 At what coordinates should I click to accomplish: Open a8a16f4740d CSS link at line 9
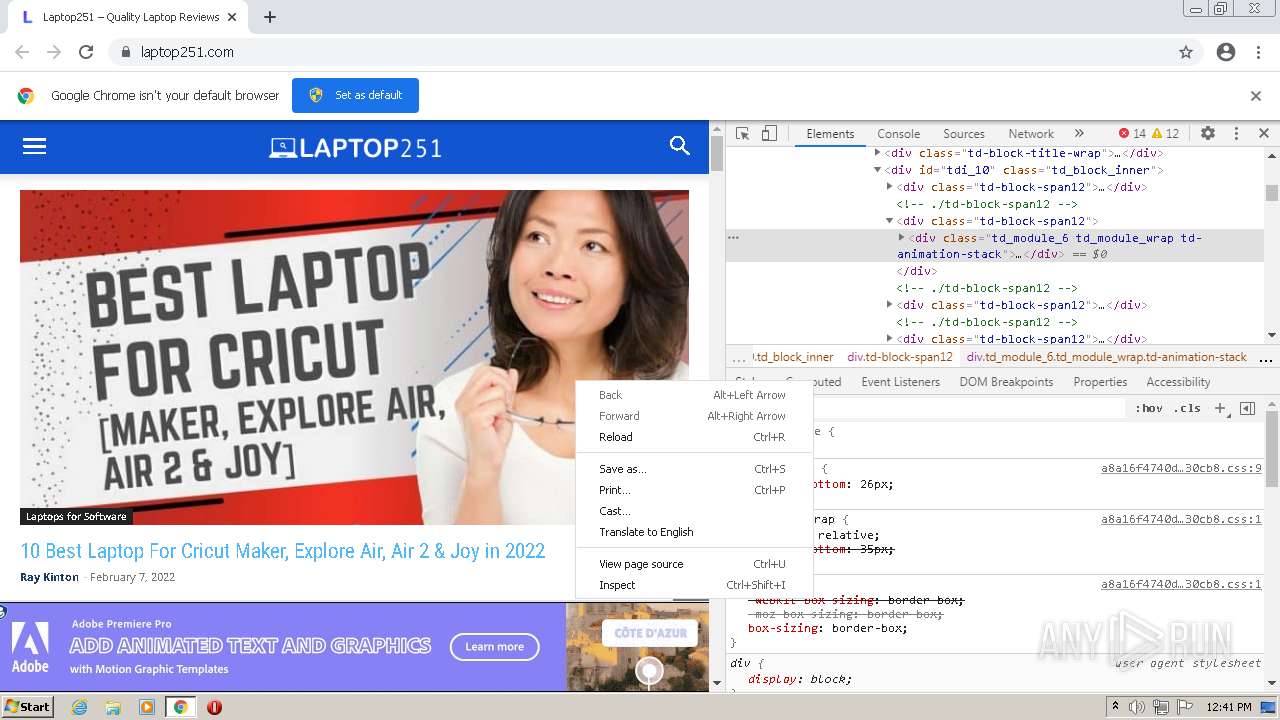(x=1181, y=468)
